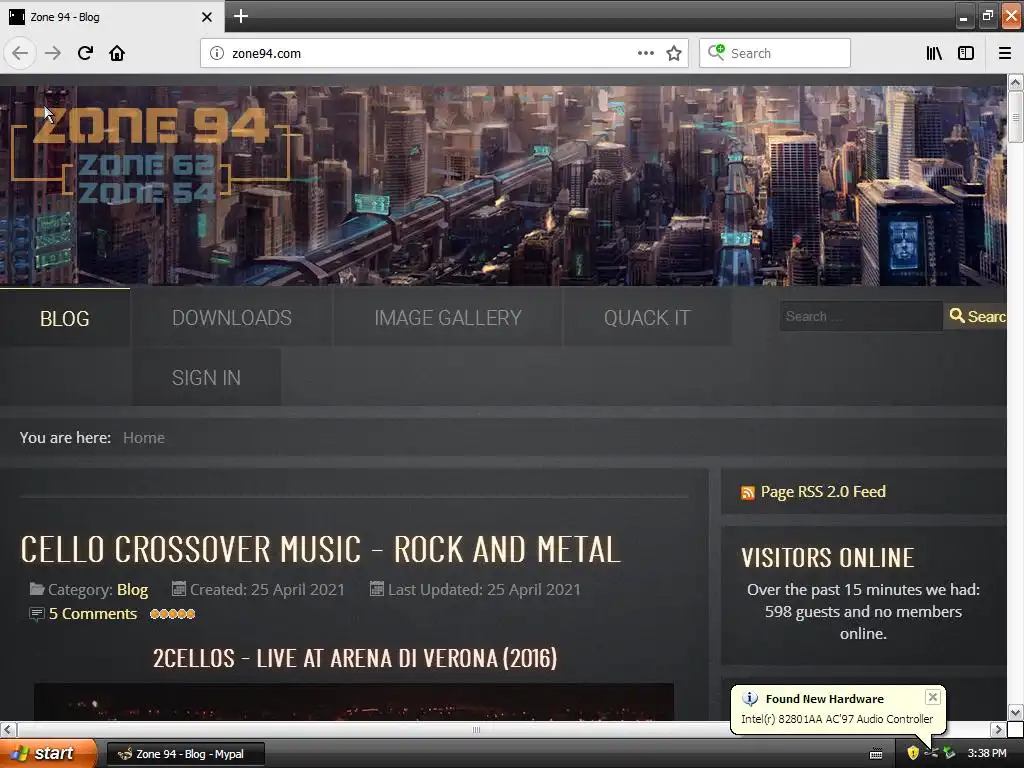The image size is (1024, 768).
Task: Close the Found New Hardware balloon
Action: (x=933, y=697)
